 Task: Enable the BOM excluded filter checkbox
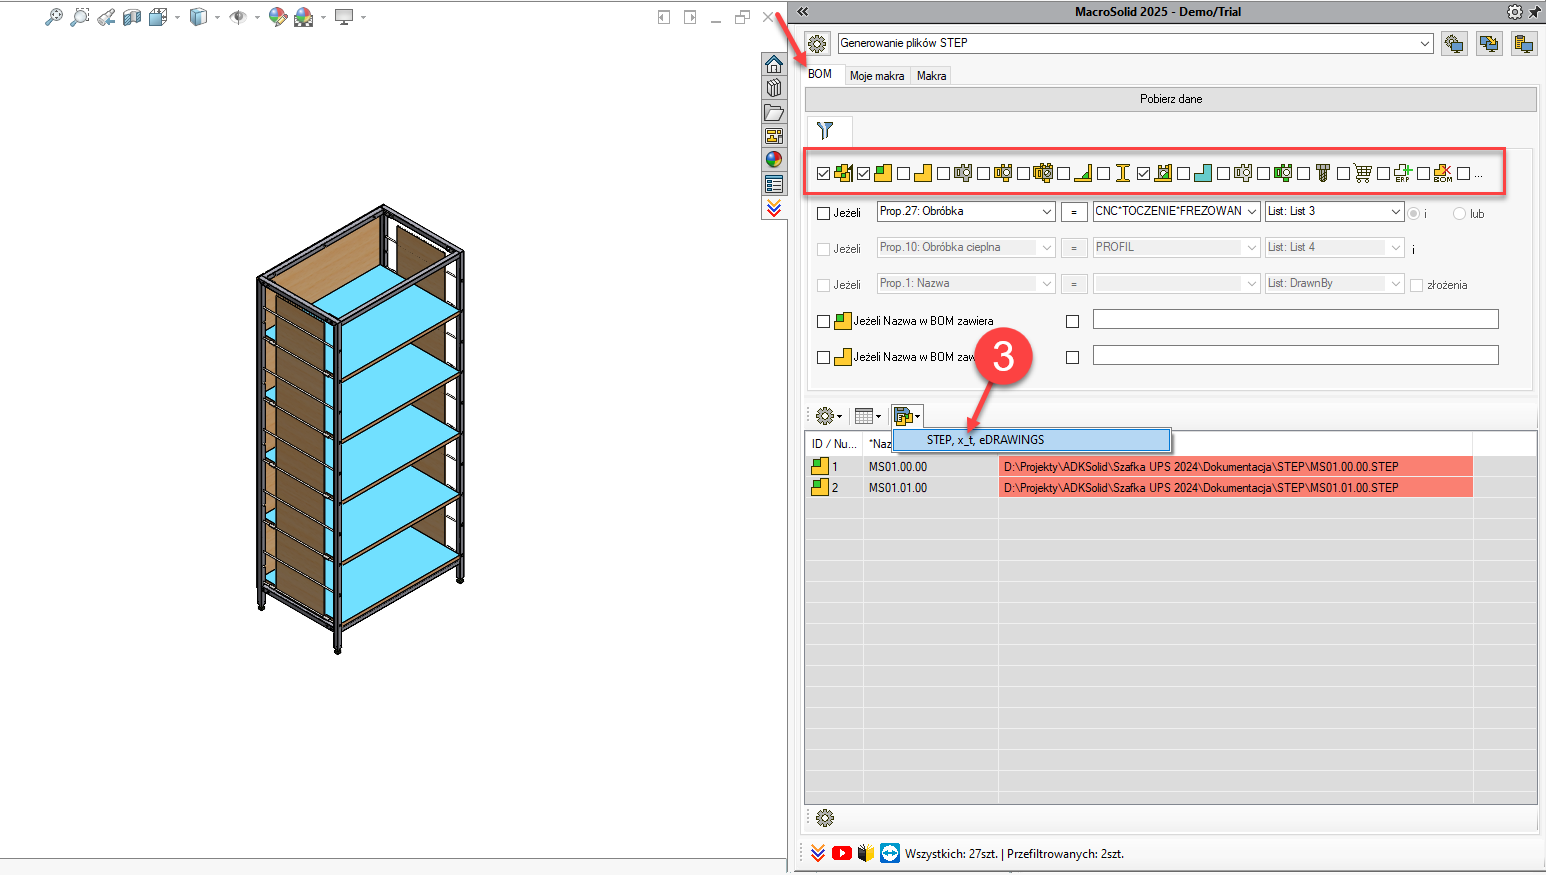coord(1424,174)
